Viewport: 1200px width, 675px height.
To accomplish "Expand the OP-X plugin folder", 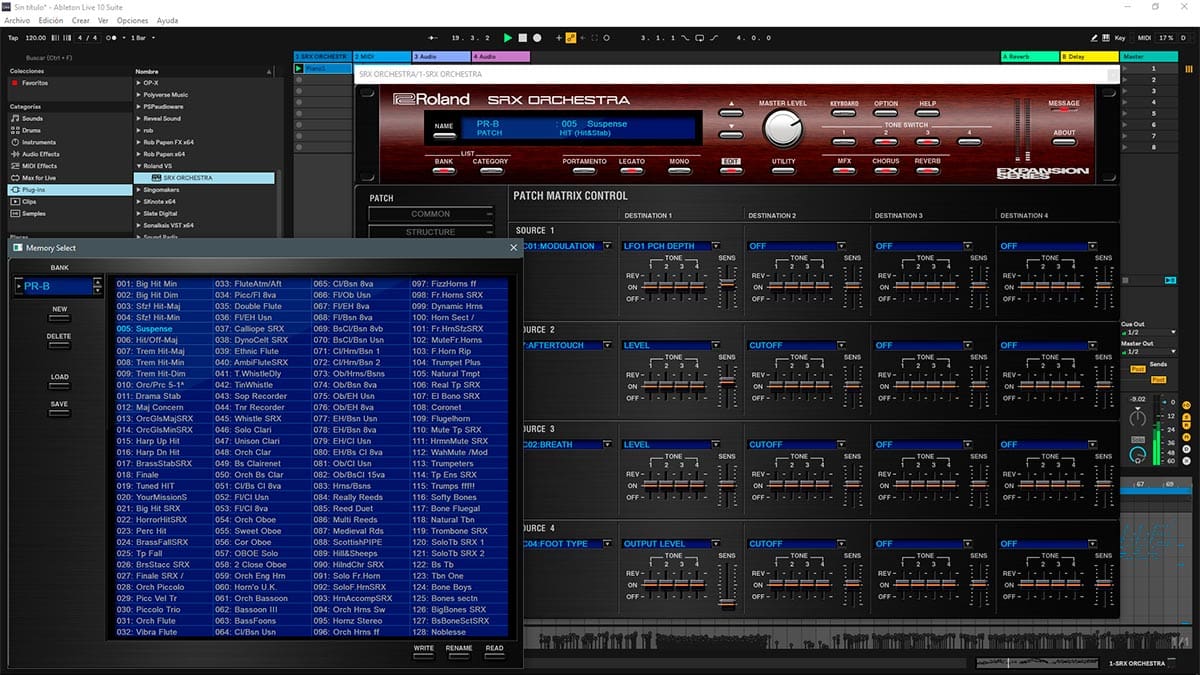I will (x=138, y=83).
